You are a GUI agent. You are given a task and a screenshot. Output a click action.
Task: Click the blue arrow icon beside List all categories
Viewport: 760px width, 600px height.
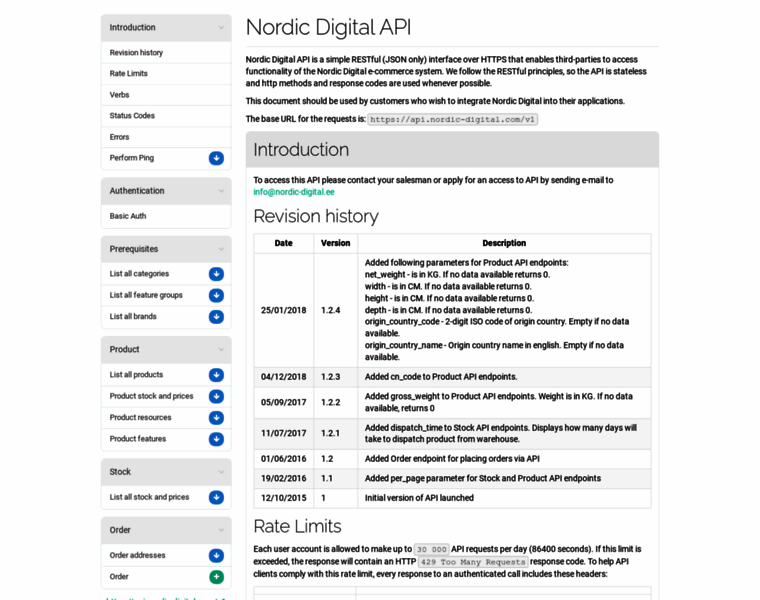tap(216, 274)
